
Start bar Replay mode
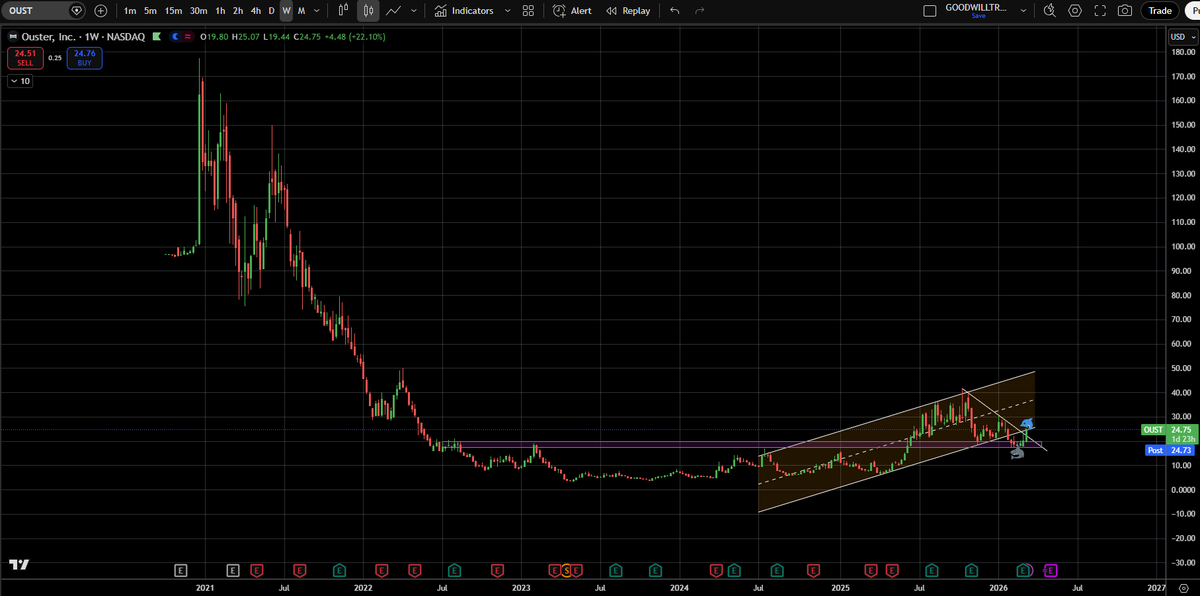coord(628,11)
